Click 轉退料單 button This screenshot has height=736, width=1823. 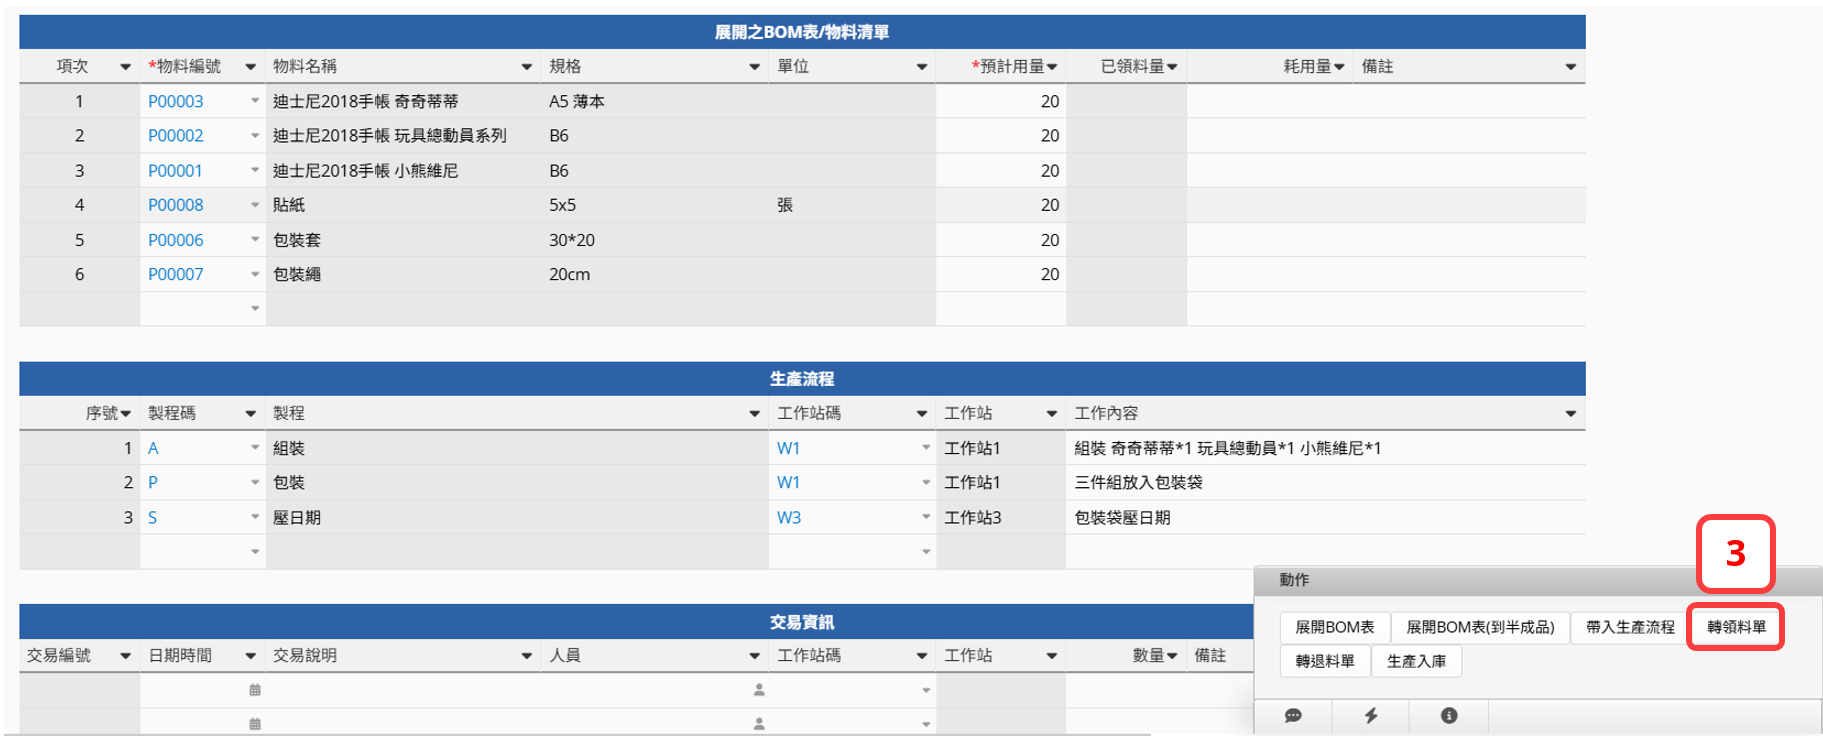[1325, 661]
